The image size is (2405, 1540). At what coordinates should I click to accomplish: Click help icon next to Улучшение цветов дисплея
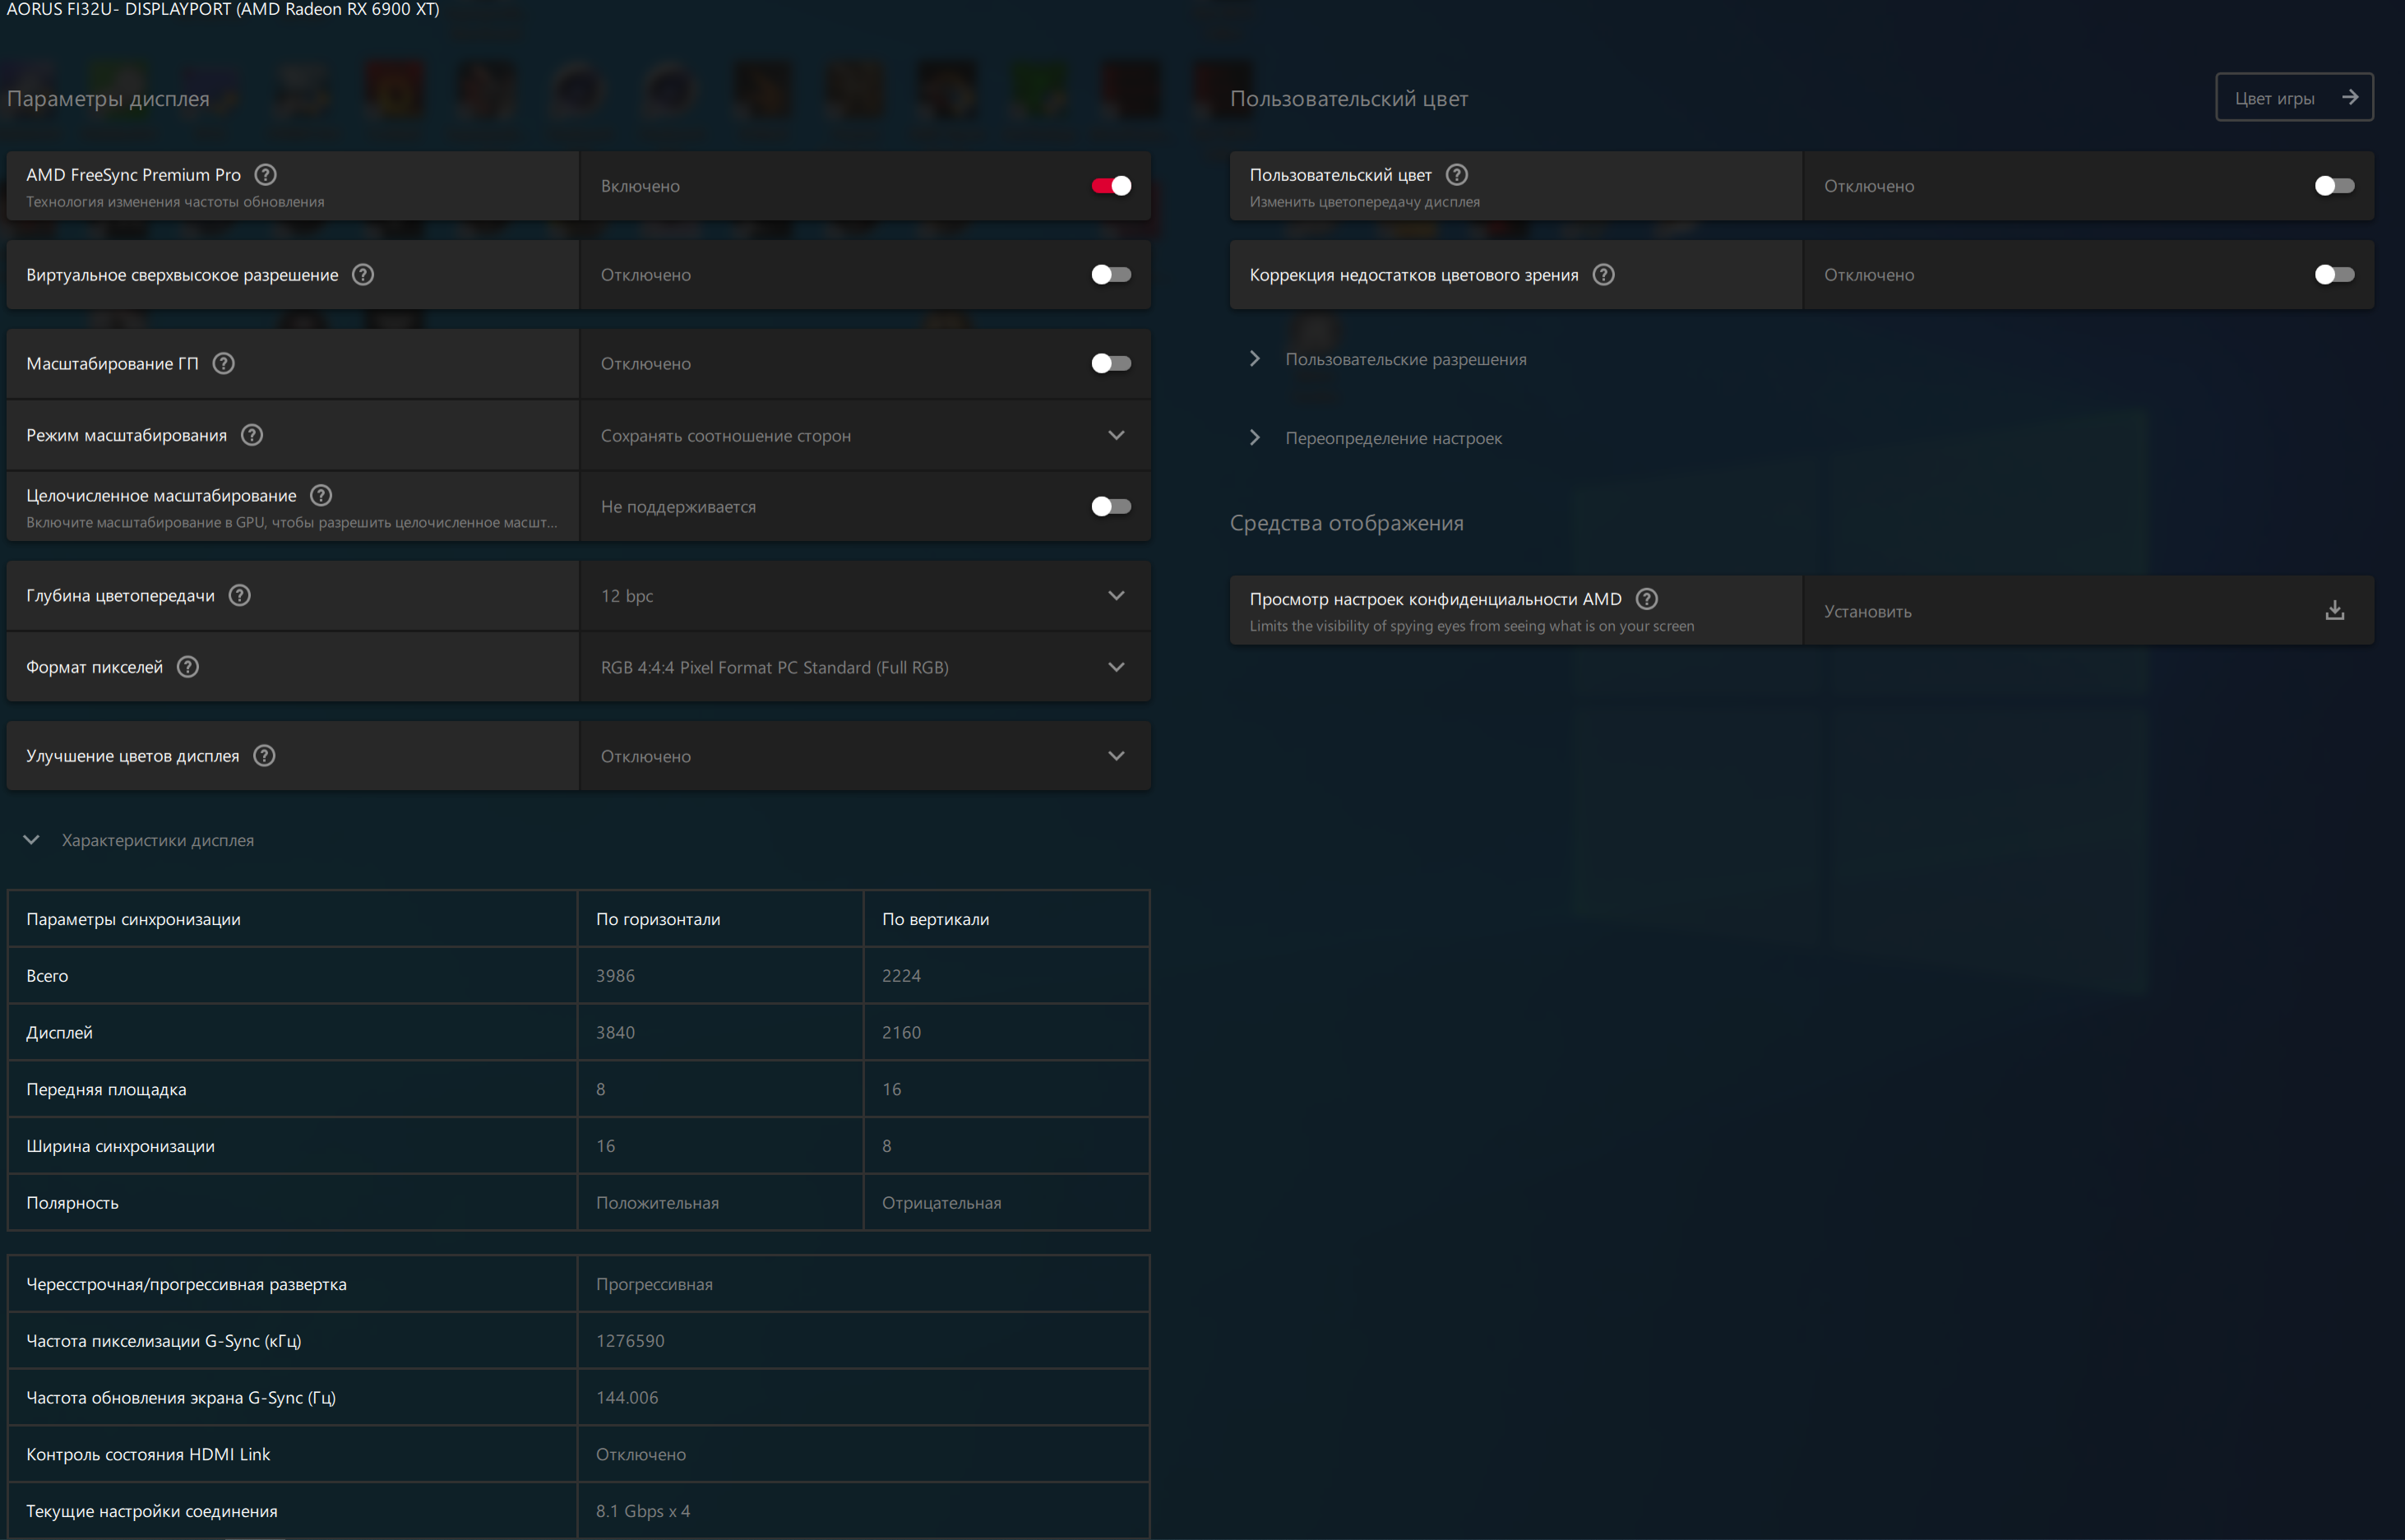264,755
